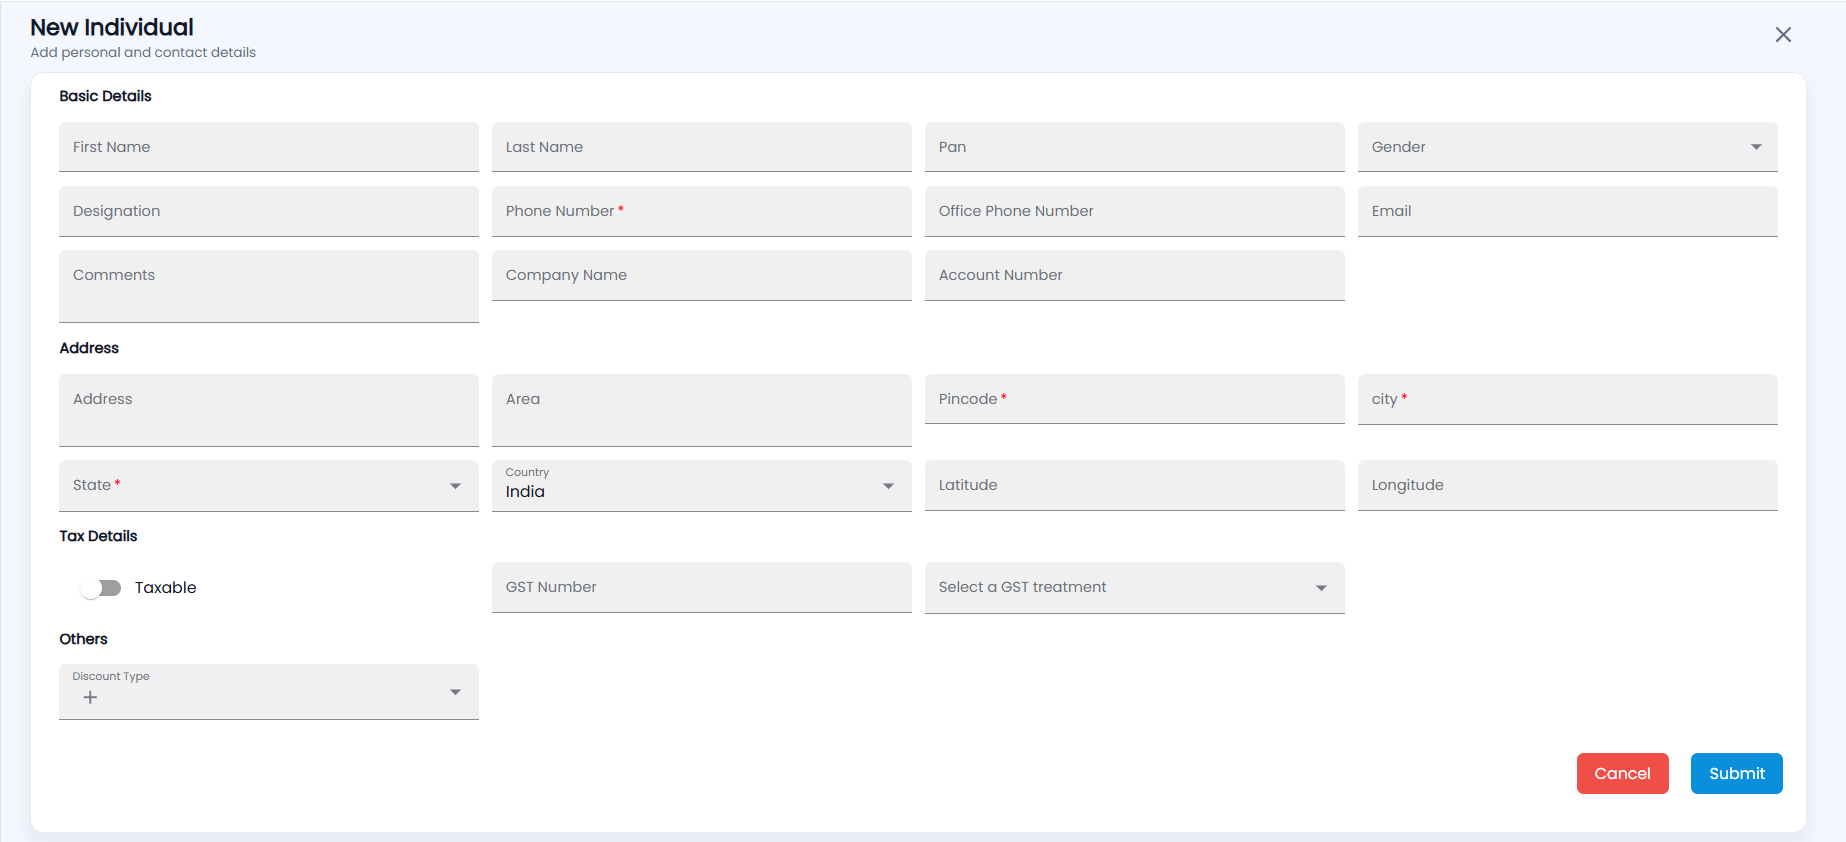This screenshot has width=1846, height=842.
Task: Select the city input field
Action: [1567, 399]
